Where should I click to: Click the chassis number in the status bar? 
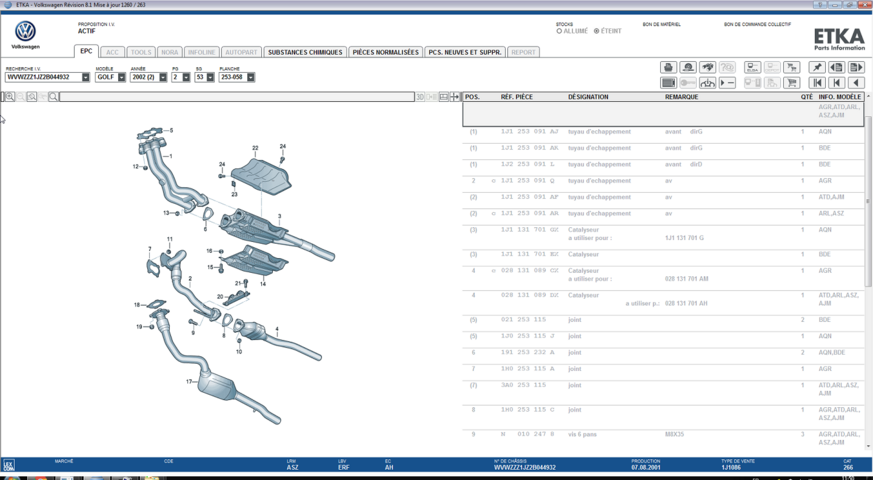coord(524,468)
